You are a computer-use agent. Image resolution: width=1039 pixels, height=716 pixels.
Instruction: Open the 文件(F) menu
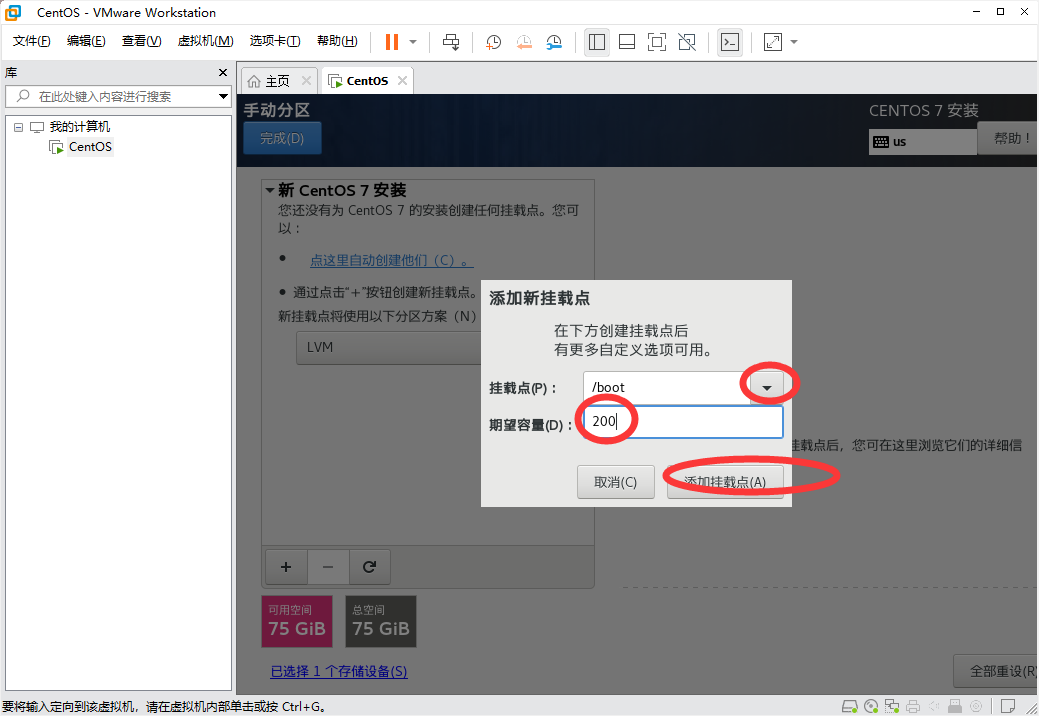point(31,41)
